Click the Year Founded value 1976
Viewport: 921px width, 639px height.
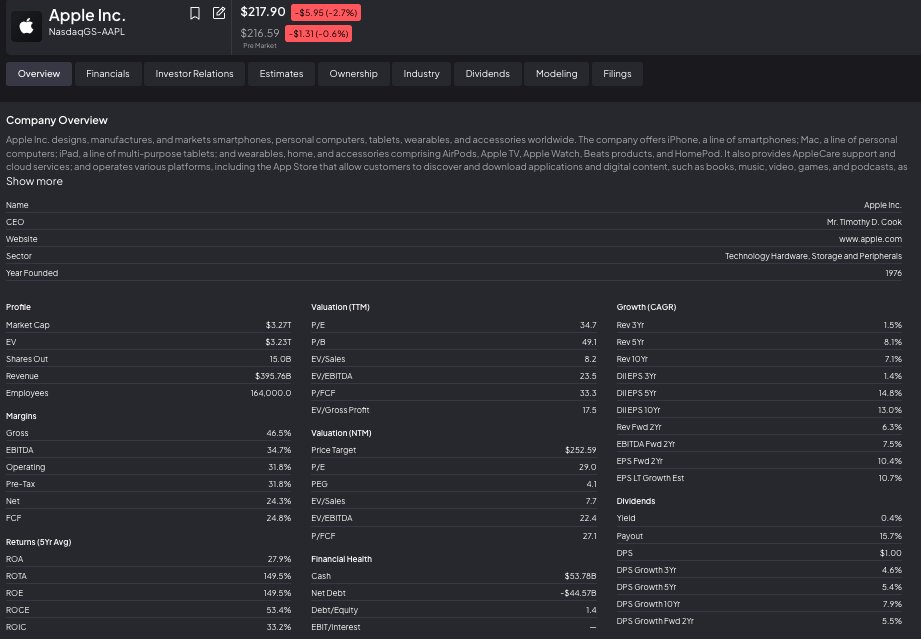pyautogui.click(x=893, y=273)
